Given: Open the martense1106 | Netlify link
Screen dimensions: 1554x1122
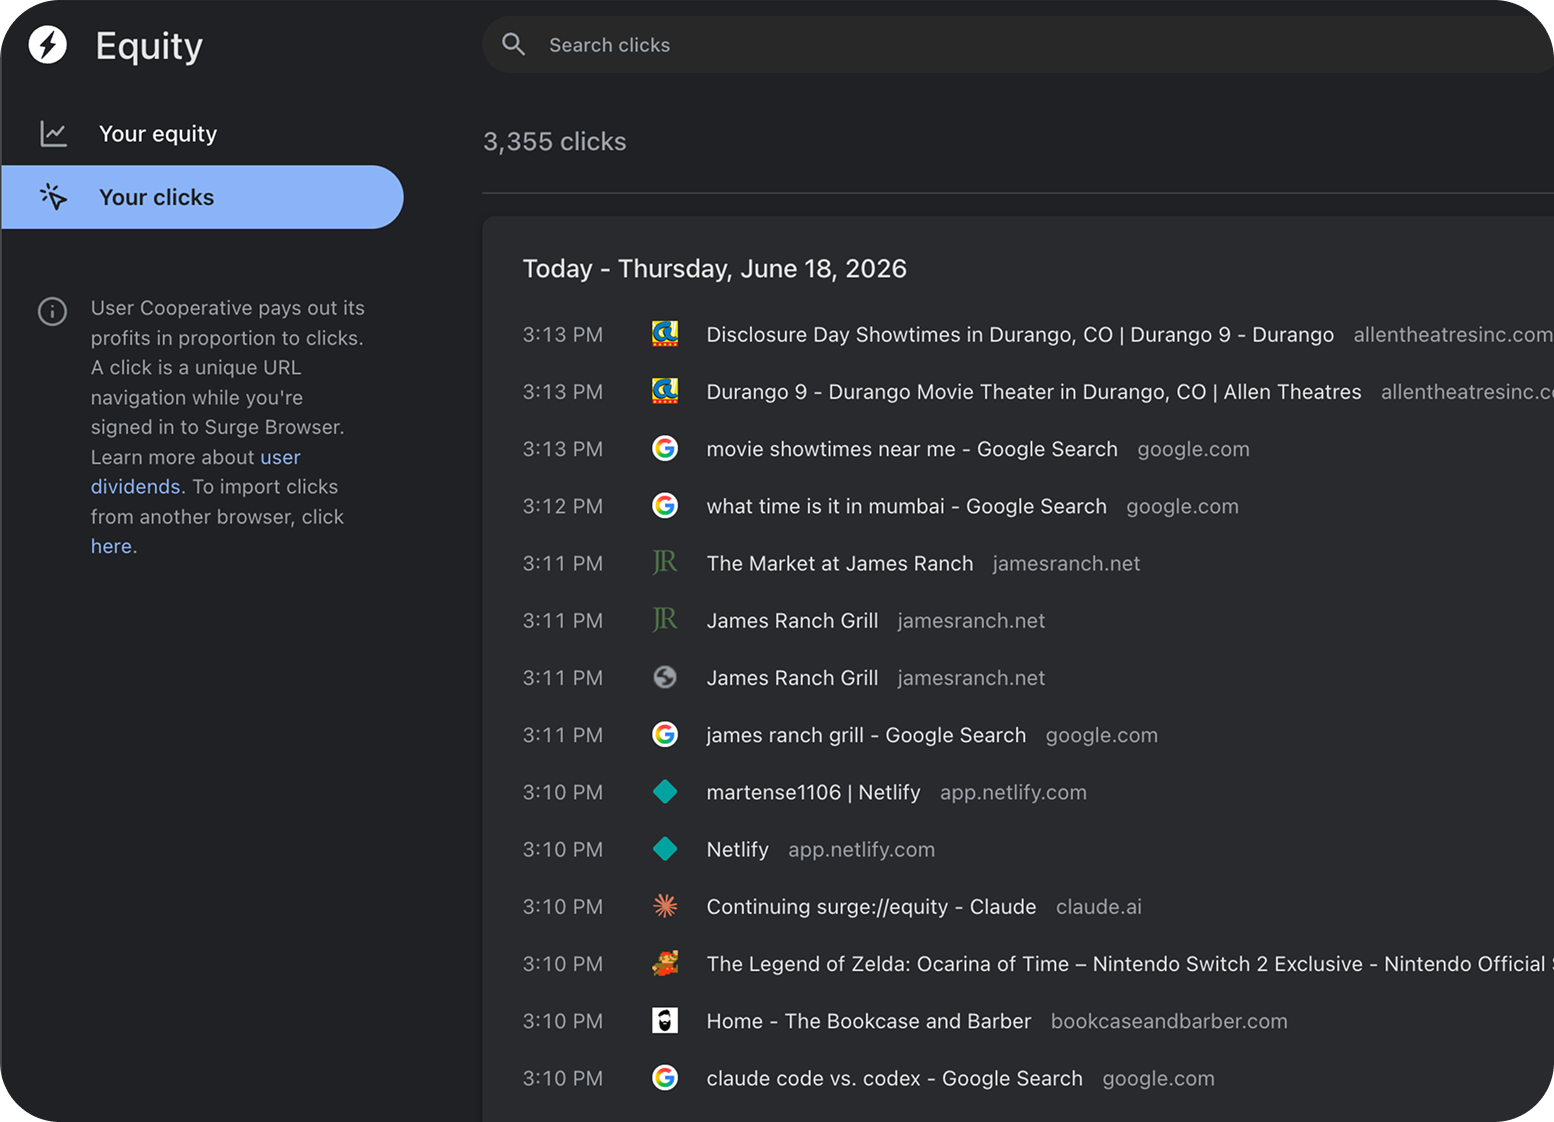Looking at the screenshot, I should [813, 793].
